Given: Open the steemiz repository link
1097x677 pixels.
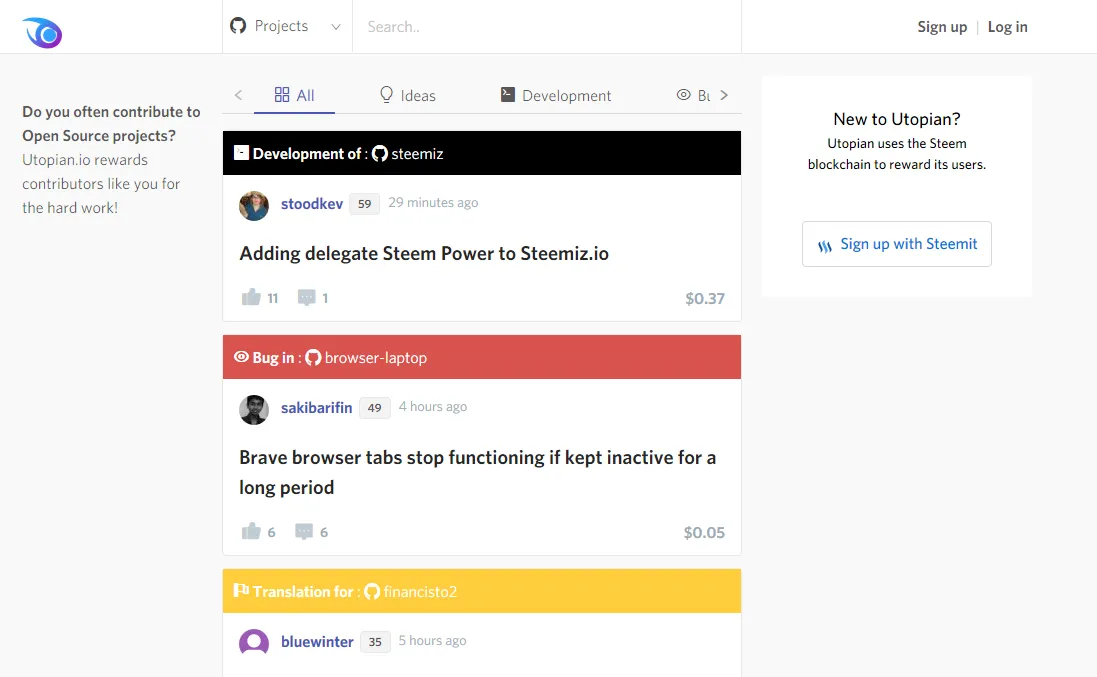Looking at the screenshot, I should [x=417, y=153].
